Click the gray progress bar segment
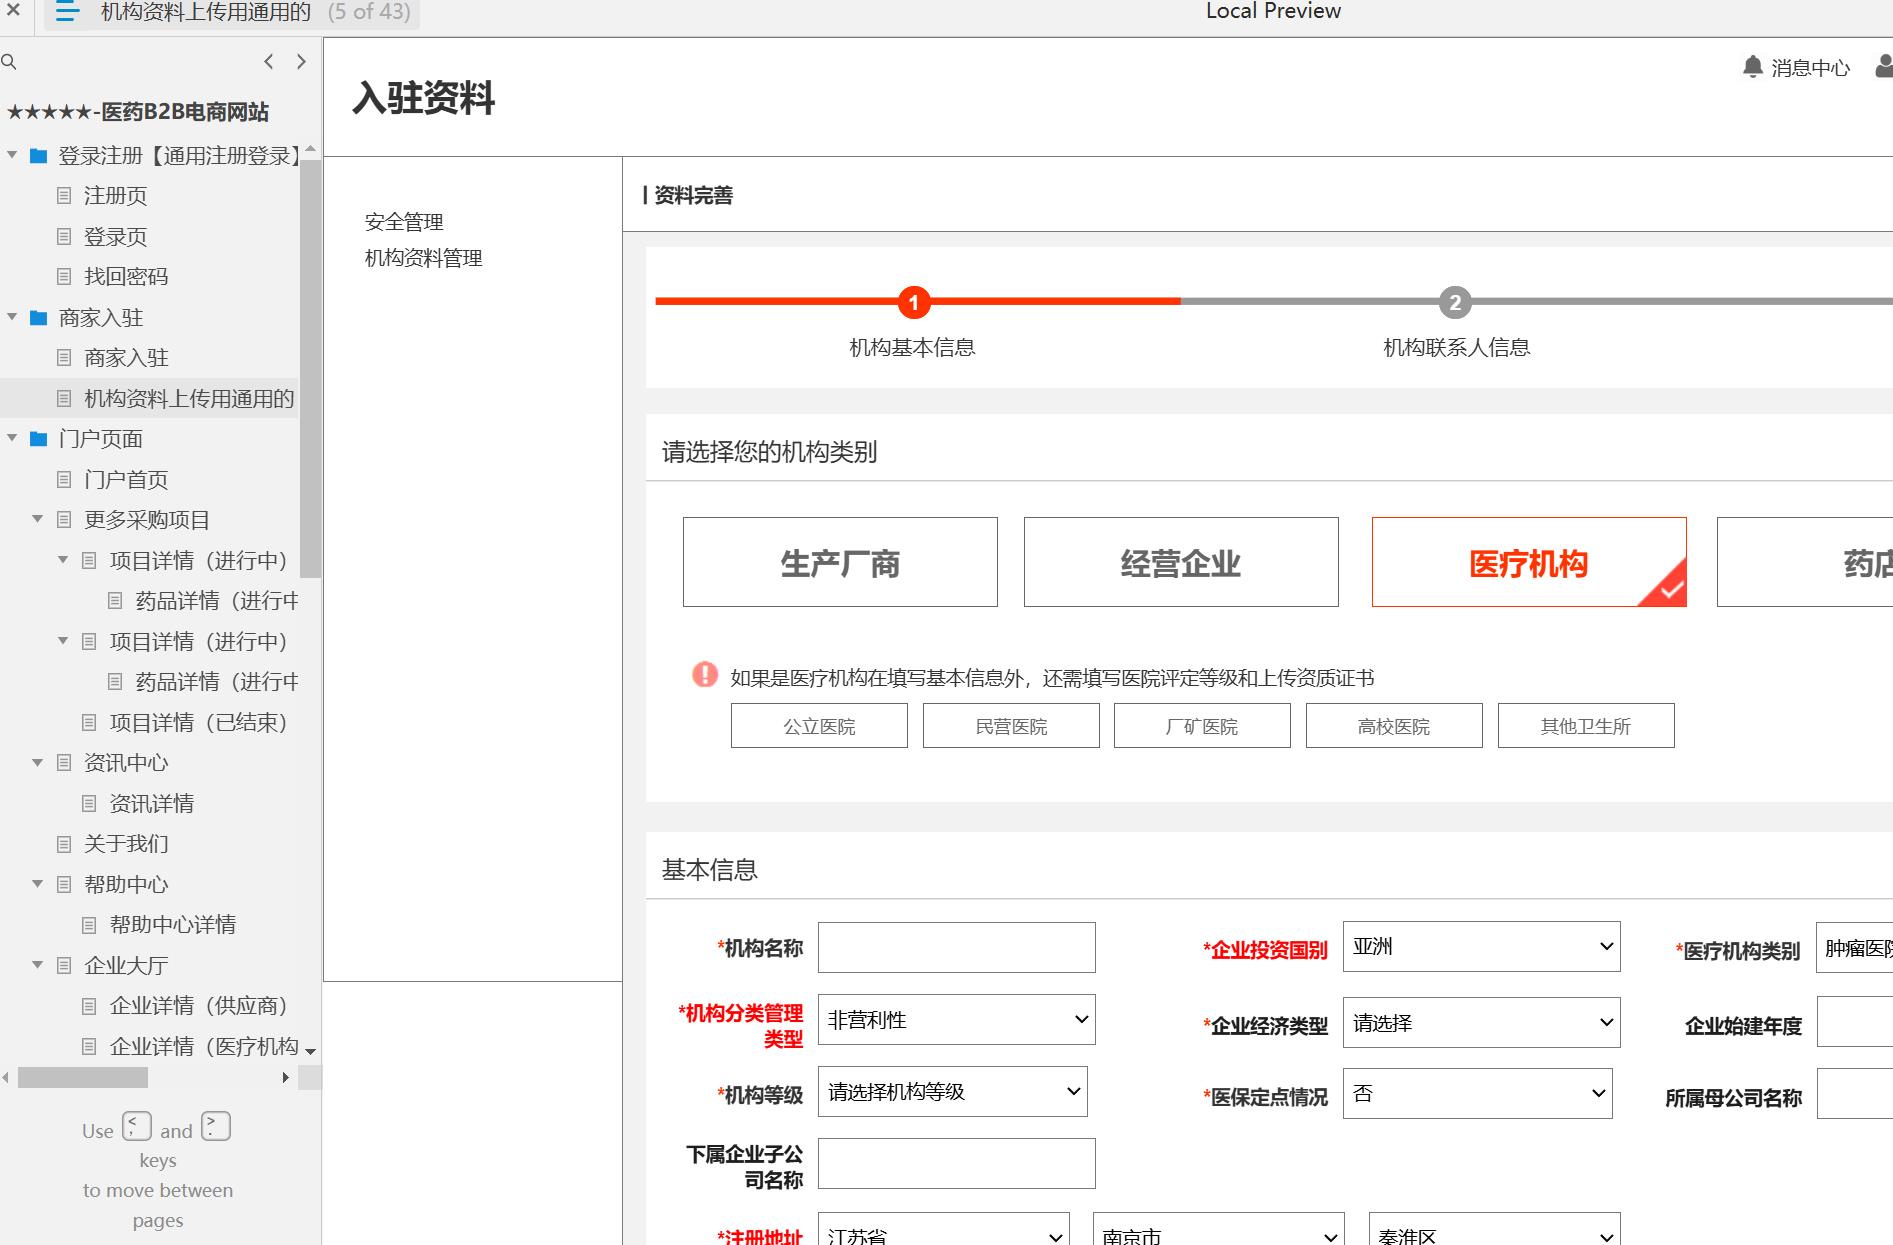The image size is (1893, 1245). (1536, 301)
